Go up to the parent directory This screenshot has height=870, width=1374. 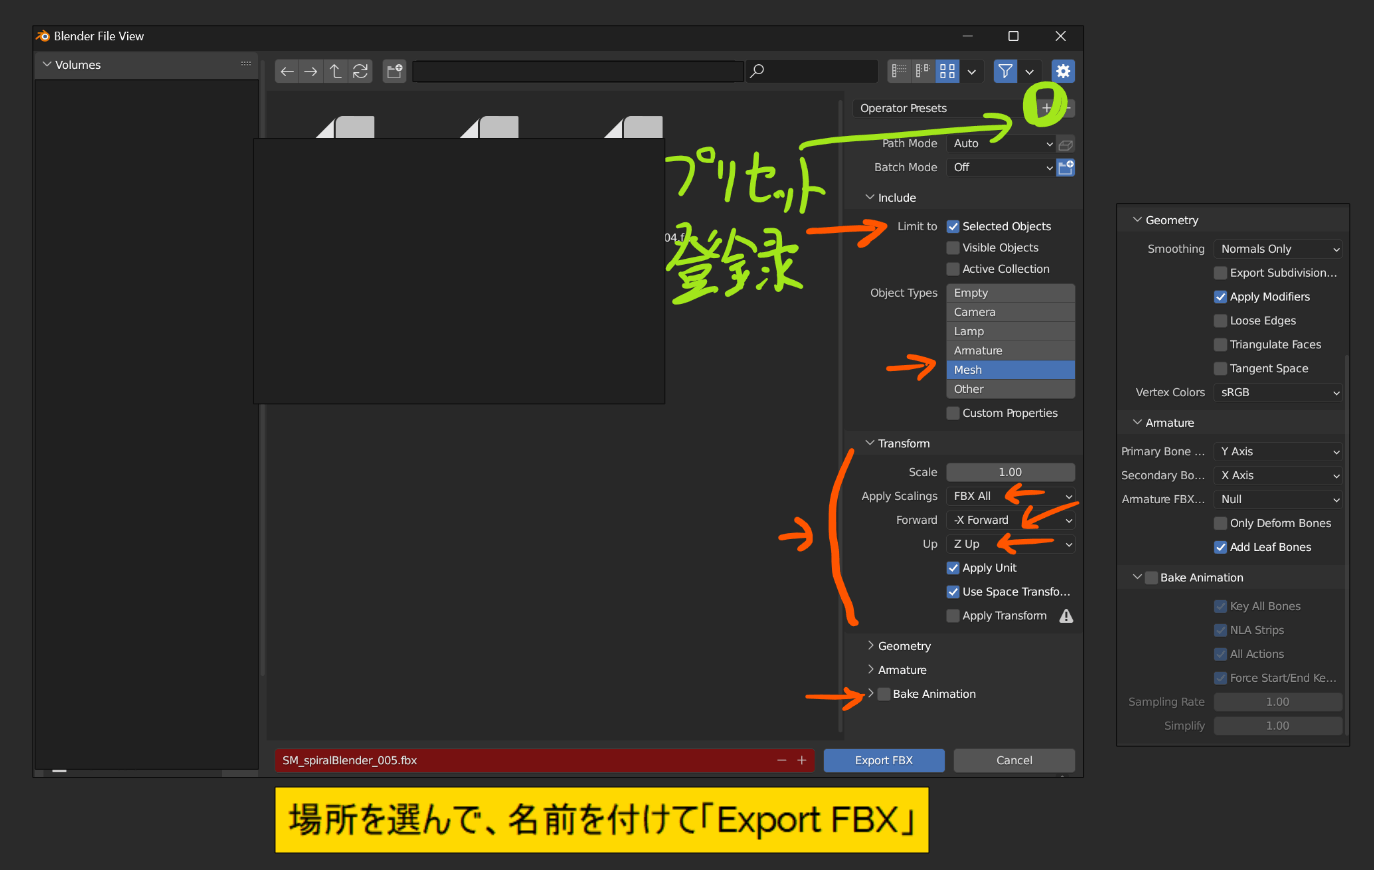pos(335,71)
